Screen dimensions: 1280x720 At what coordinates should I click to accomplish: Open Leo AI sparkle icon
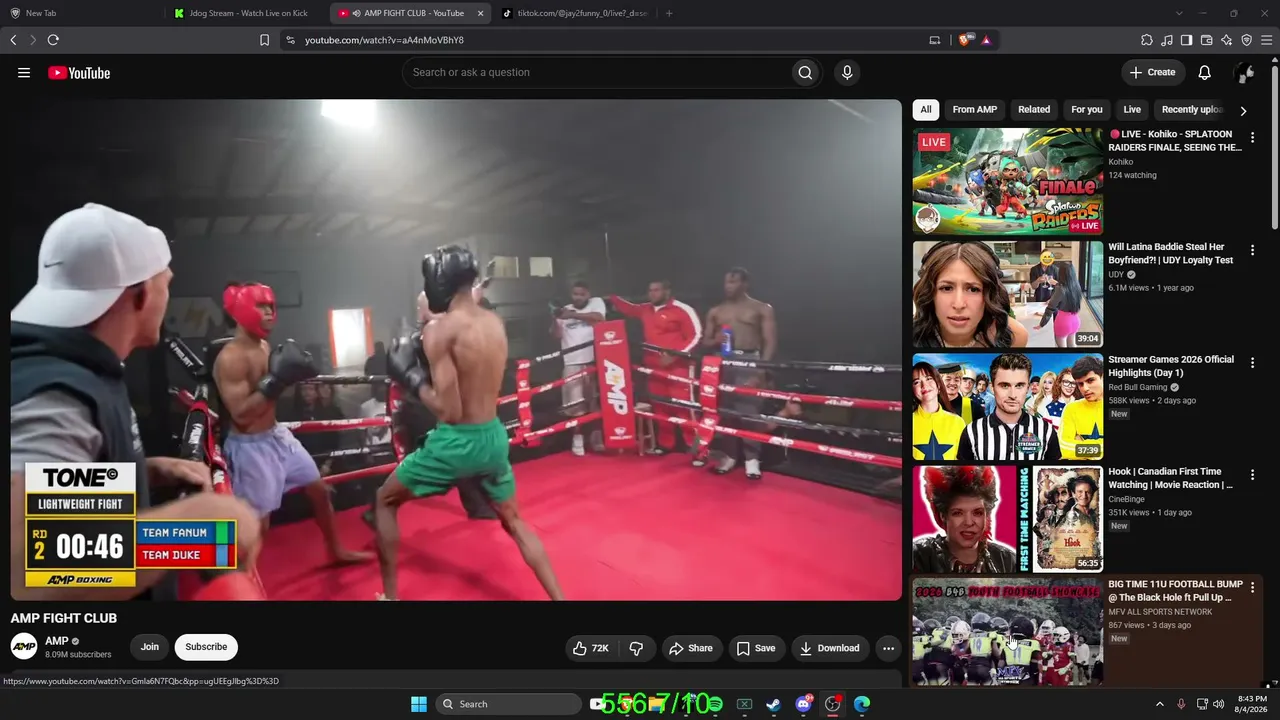[x=1226, y=40]
